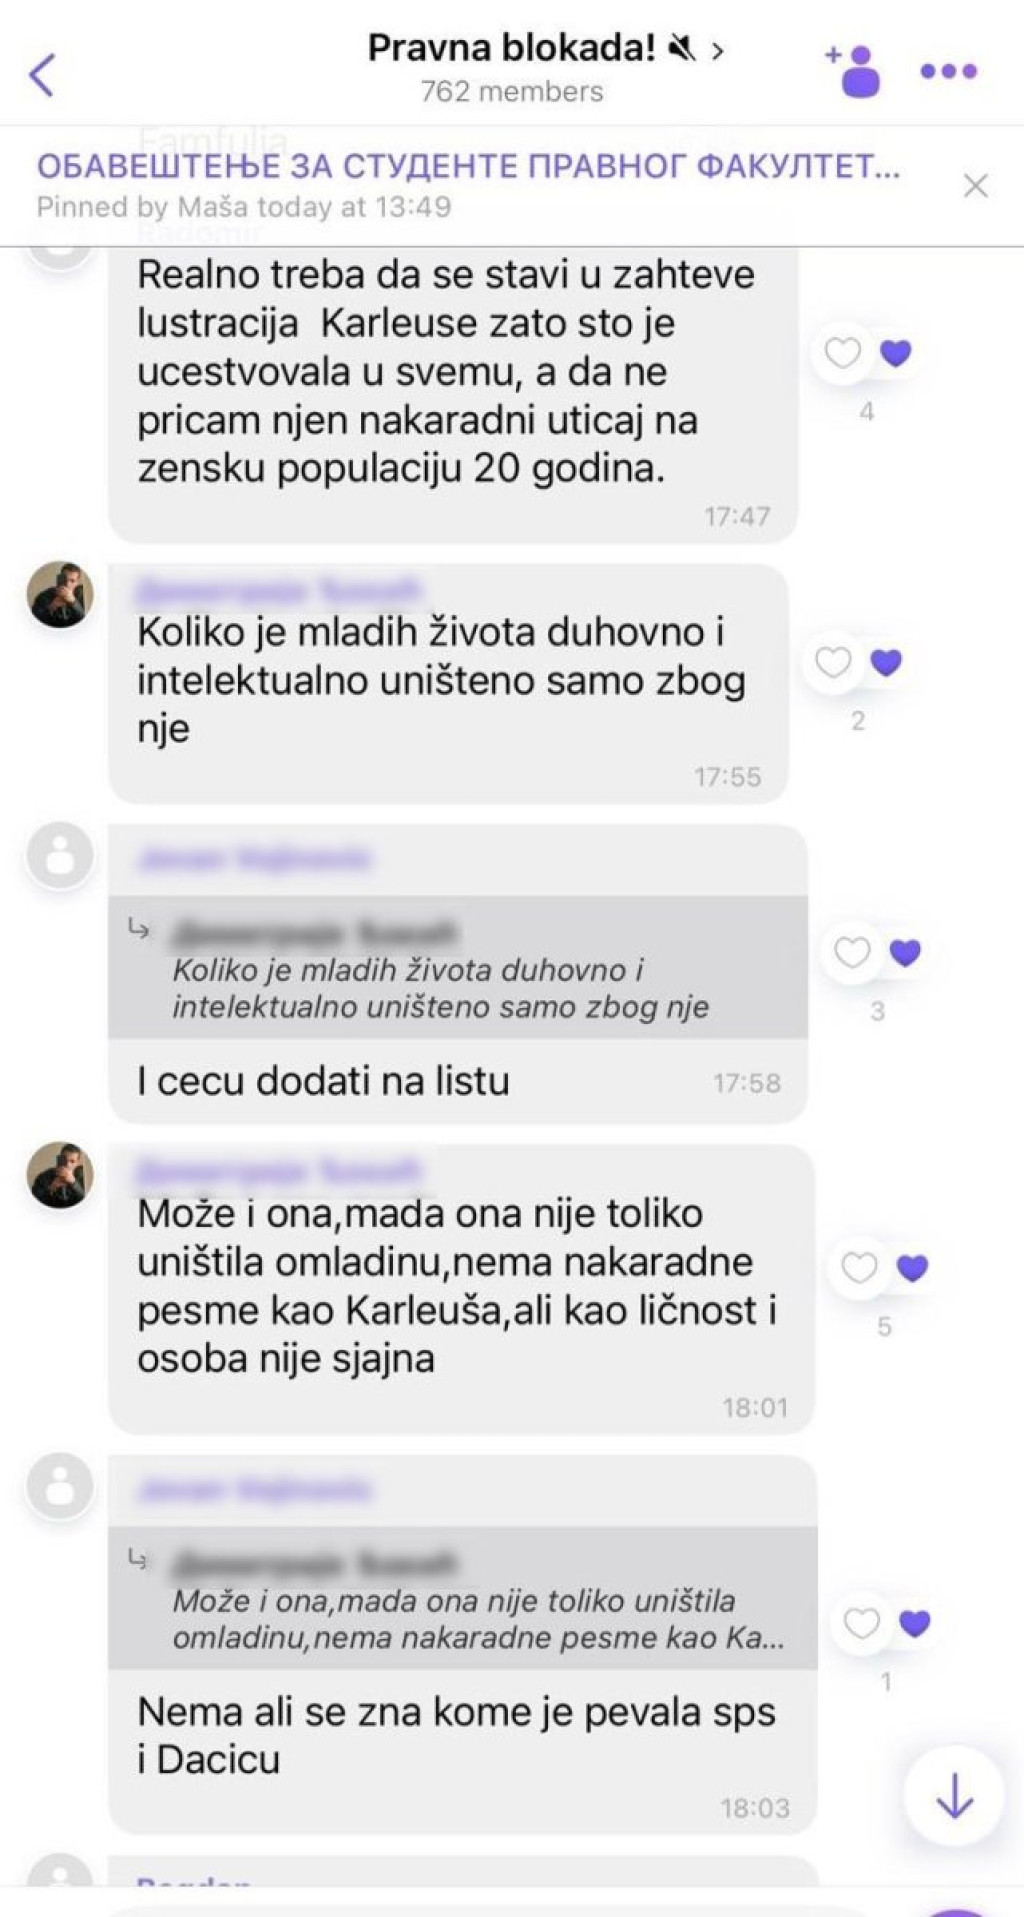Screen dimensions: 1024x1917
Task: Like the 'I cecu dodati na listu' message
Action: tap(852, 952)
